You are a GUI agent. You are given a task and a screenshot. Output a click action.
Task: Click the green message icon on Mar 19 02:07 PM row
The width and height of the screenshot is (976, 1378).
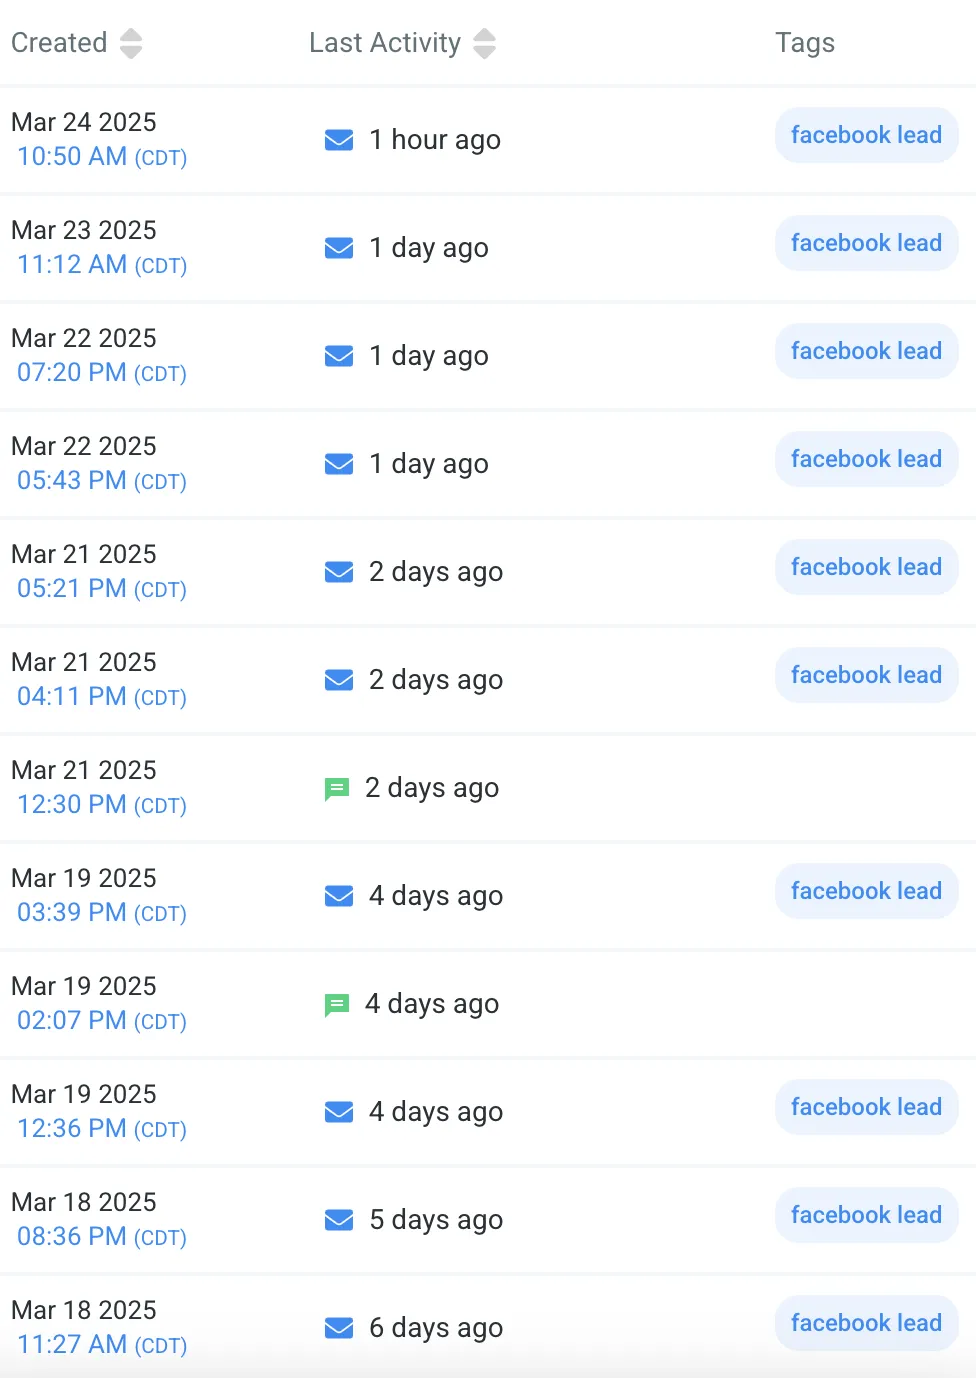[337, 1005]
